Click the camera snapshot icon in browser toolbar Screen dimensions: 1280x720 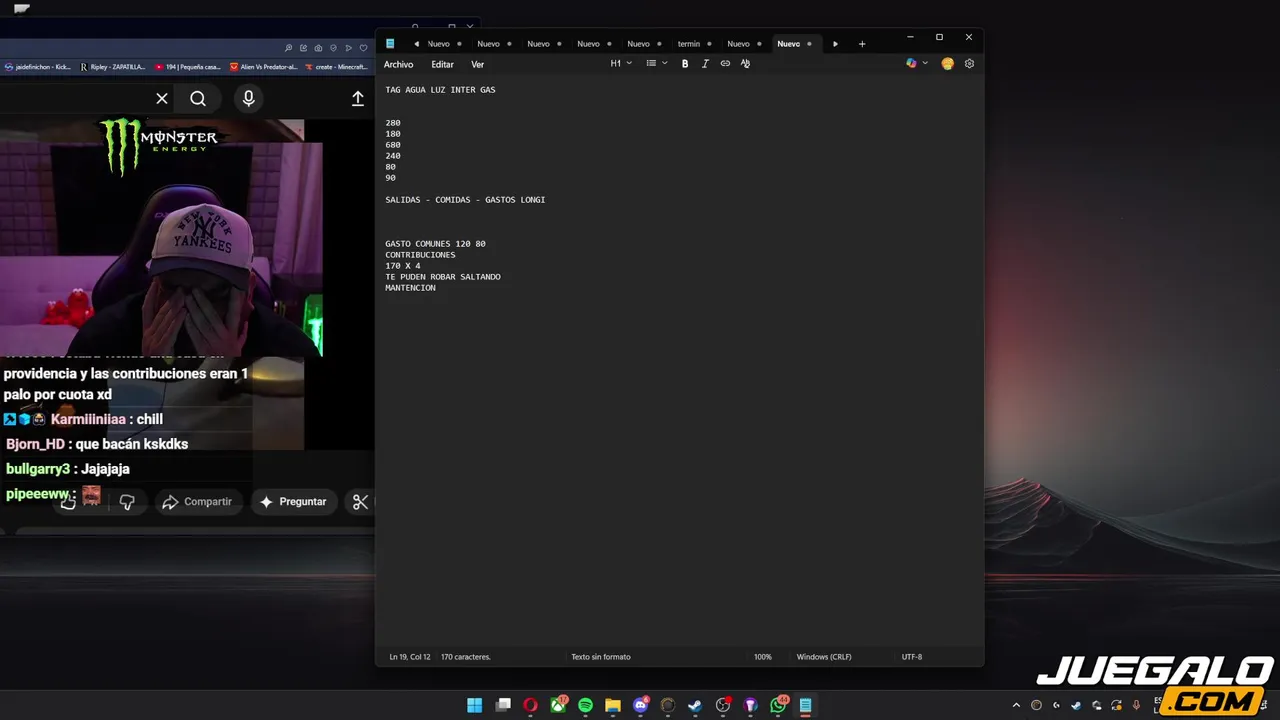click(x=318, y=48)
